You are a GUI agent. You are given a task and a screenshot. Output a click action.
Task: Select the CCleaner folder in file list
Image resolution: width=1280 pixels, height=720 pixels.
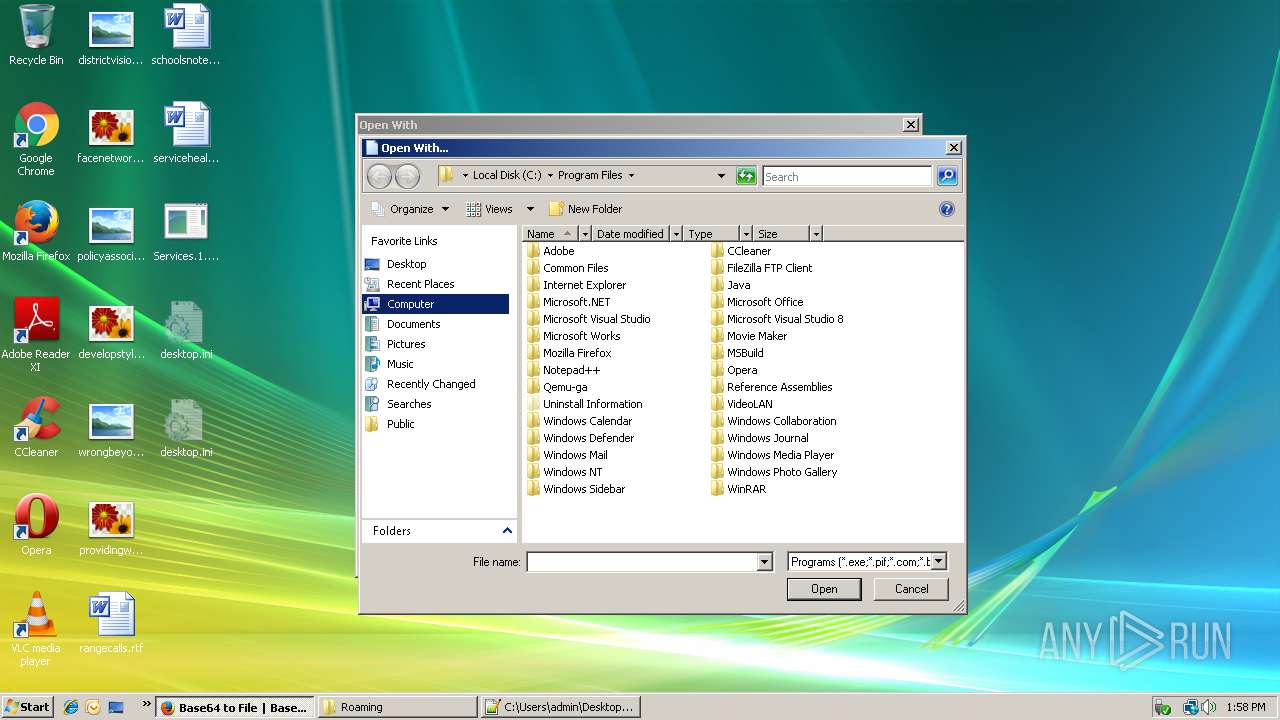(x=741, y=251)
